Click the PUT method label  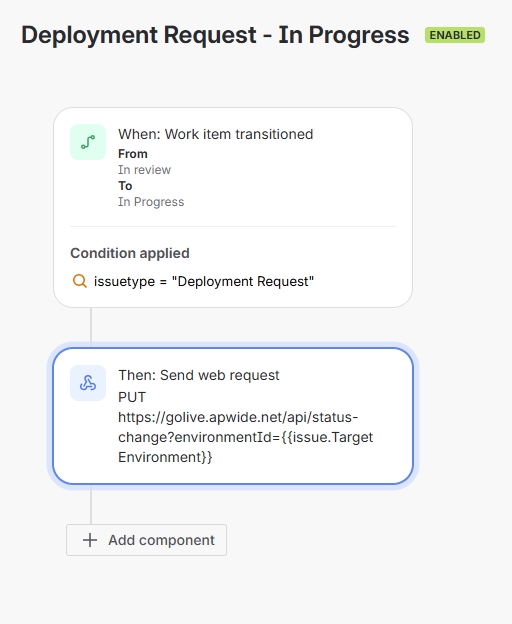tap(132, 397)
